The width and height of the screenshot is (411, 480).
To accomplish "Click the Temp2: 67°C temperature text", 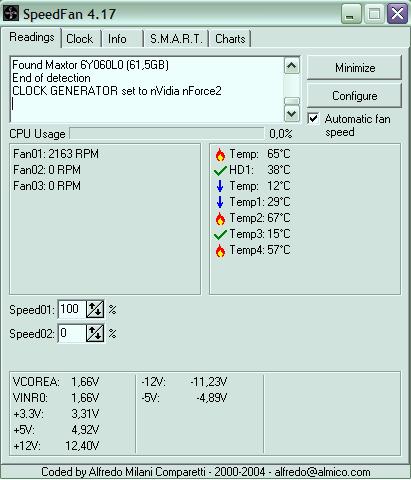I will [x=260, y=218].
